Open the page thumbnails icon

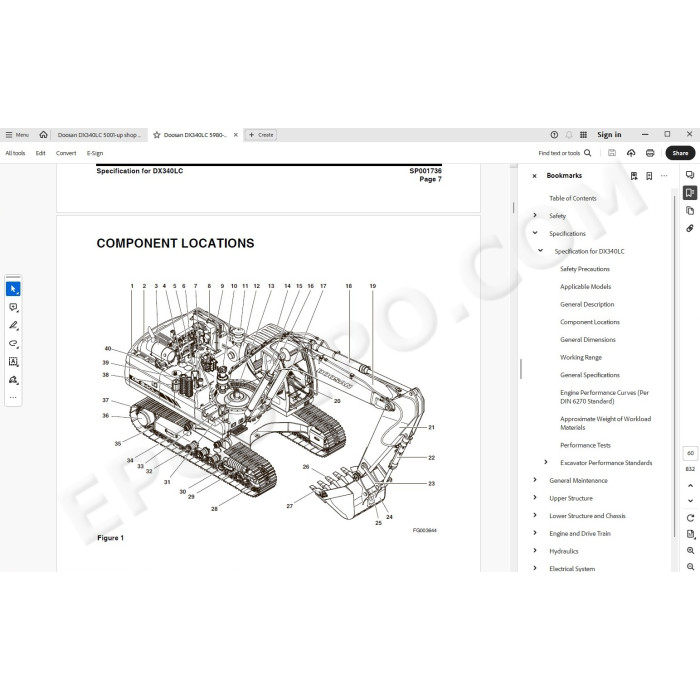pyautogui.click(x=690, y=210)
